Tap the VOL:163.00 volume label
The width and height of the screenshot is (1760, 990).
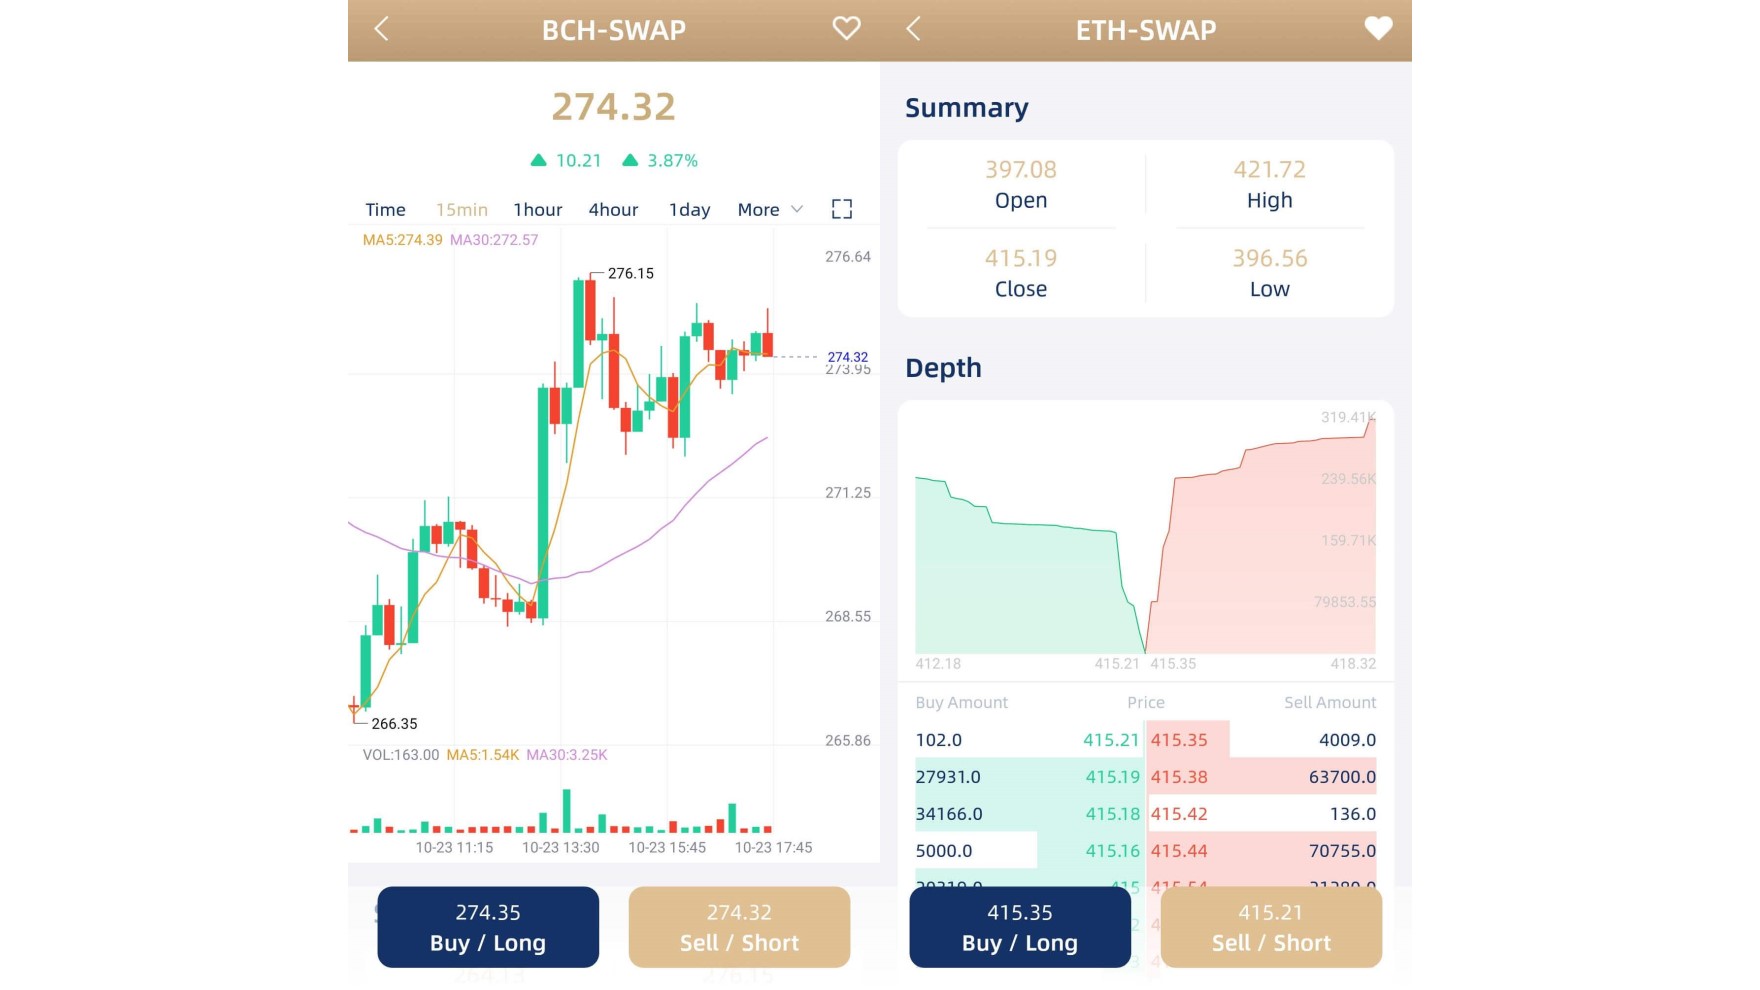[x=400, y=755]
